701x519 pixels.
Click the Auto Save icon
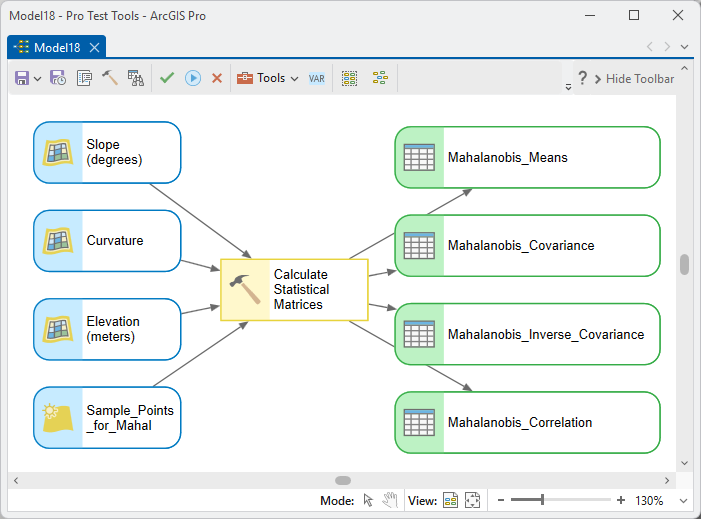(x=58, y=78)
